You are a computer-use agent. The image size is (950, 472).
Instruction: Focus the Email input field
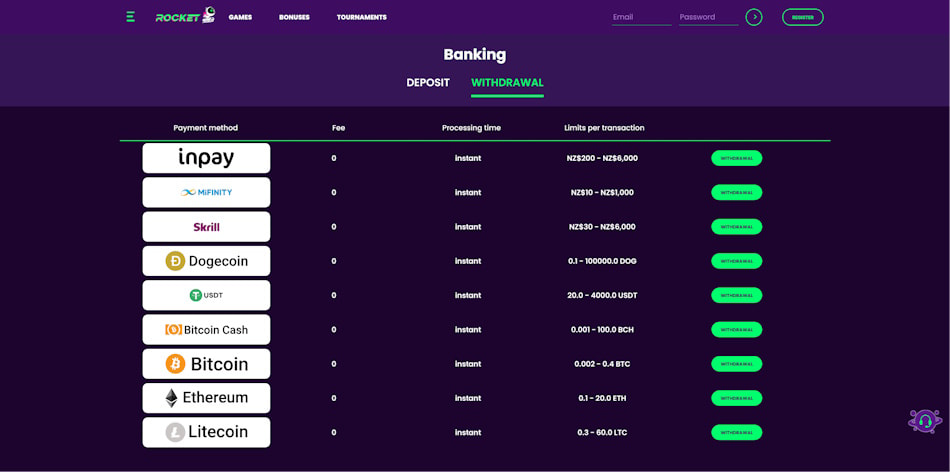click(x=642, y=17)
